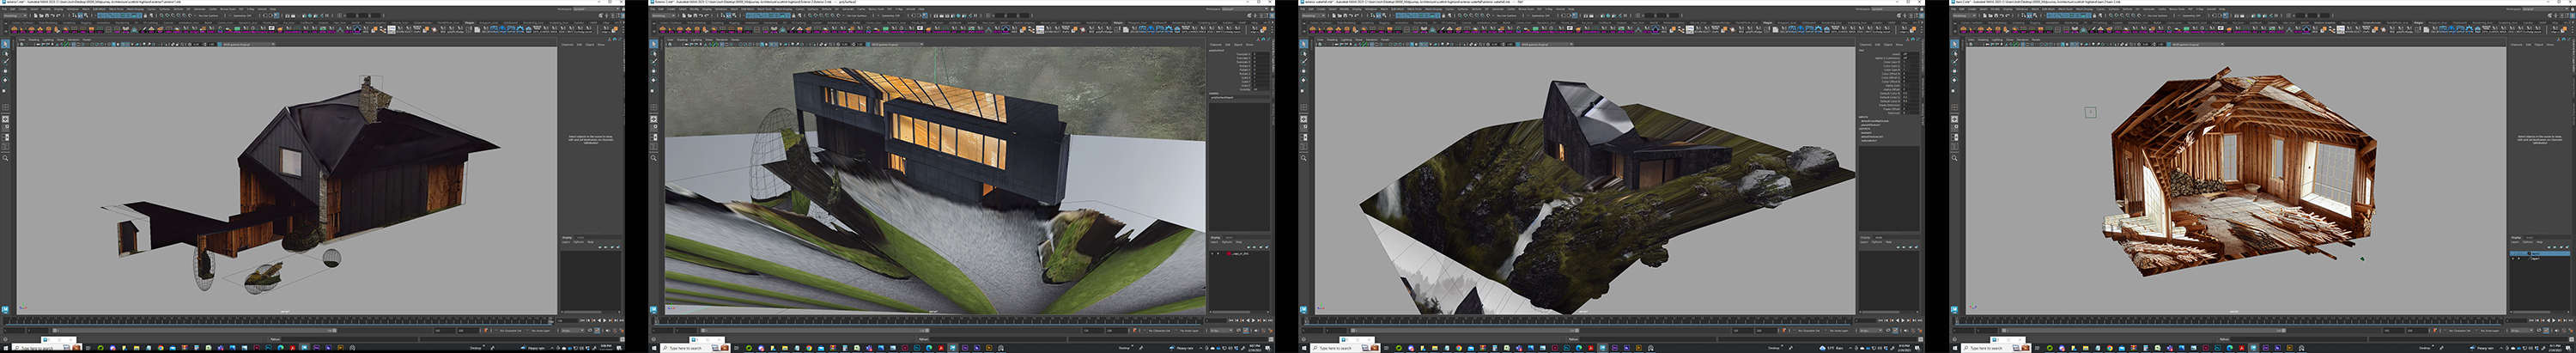Click the Paint Selection tool in the third Maya window
2576x353 pixels.
1304,60
